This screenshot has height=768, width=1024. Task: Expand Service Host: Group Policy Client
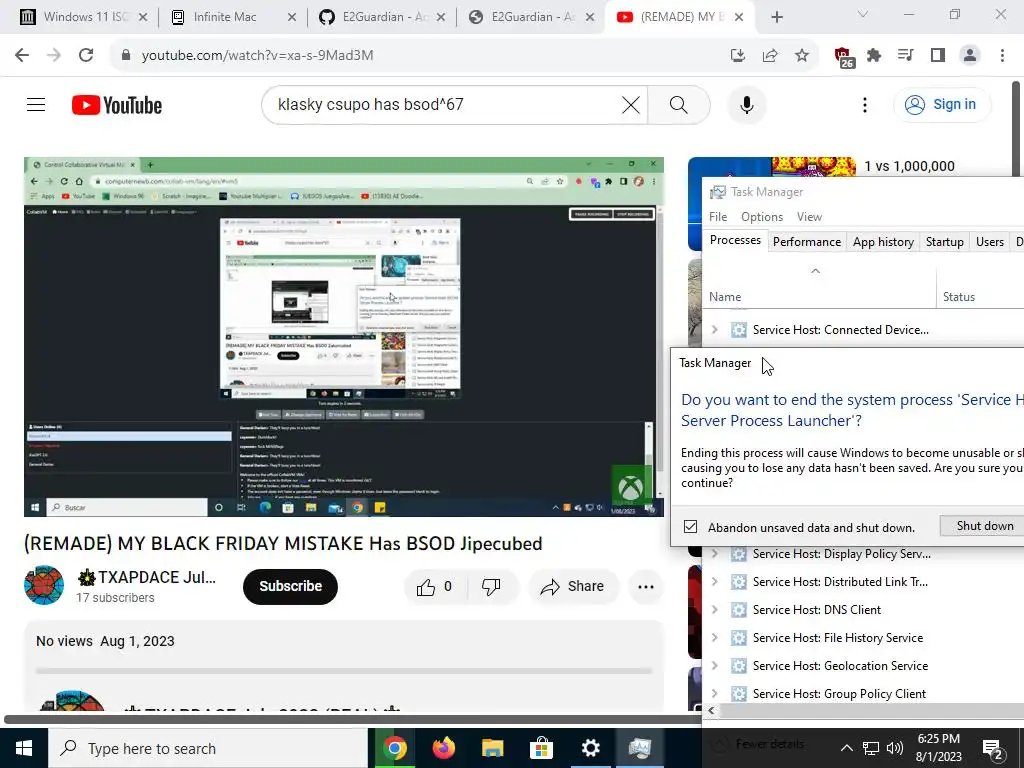pyautogui.click(x=714, y=694)
